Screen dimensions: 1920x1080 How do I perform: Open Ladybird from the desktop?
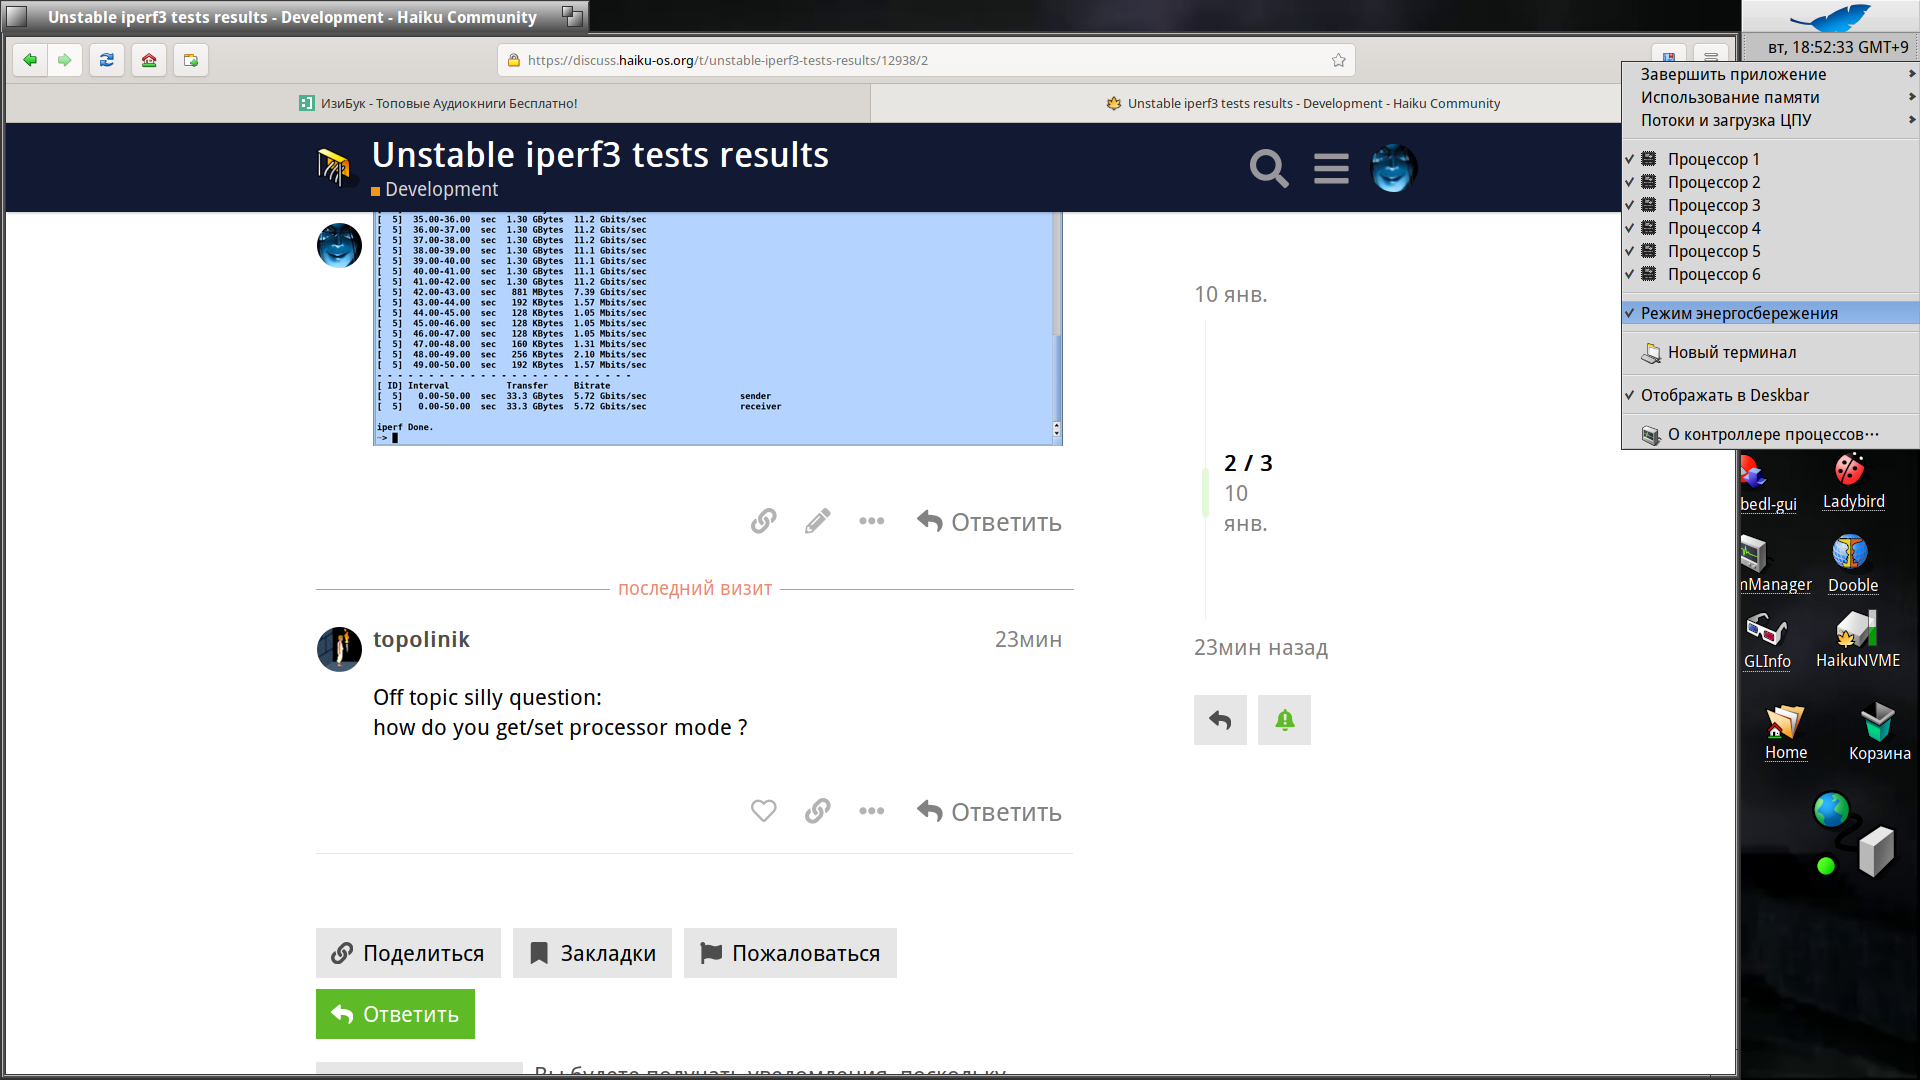point(1853,481)
